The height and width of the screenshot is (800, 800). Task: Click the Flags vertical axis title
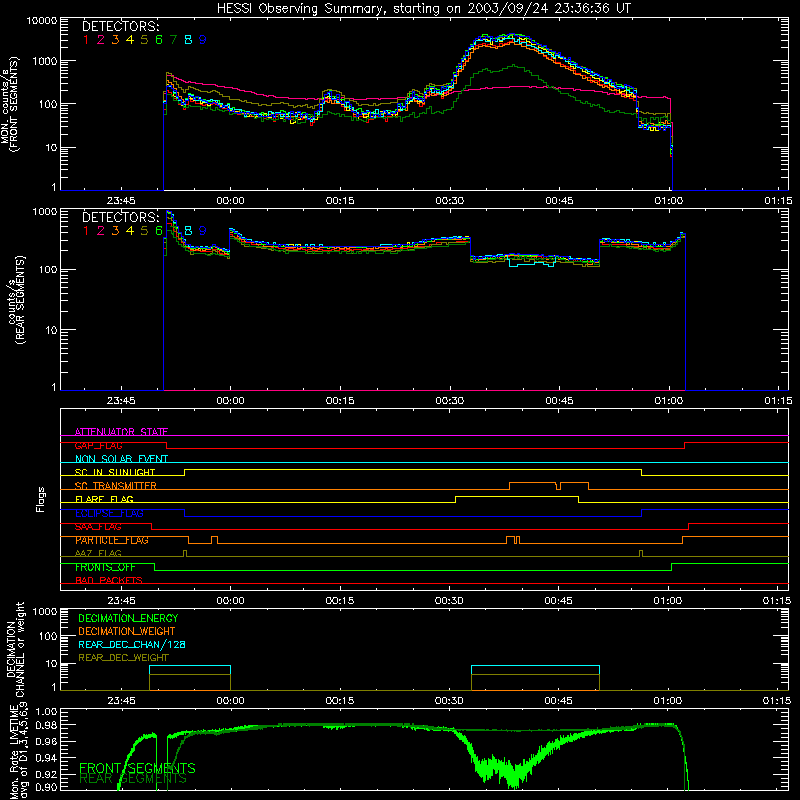tap(41, 499)
